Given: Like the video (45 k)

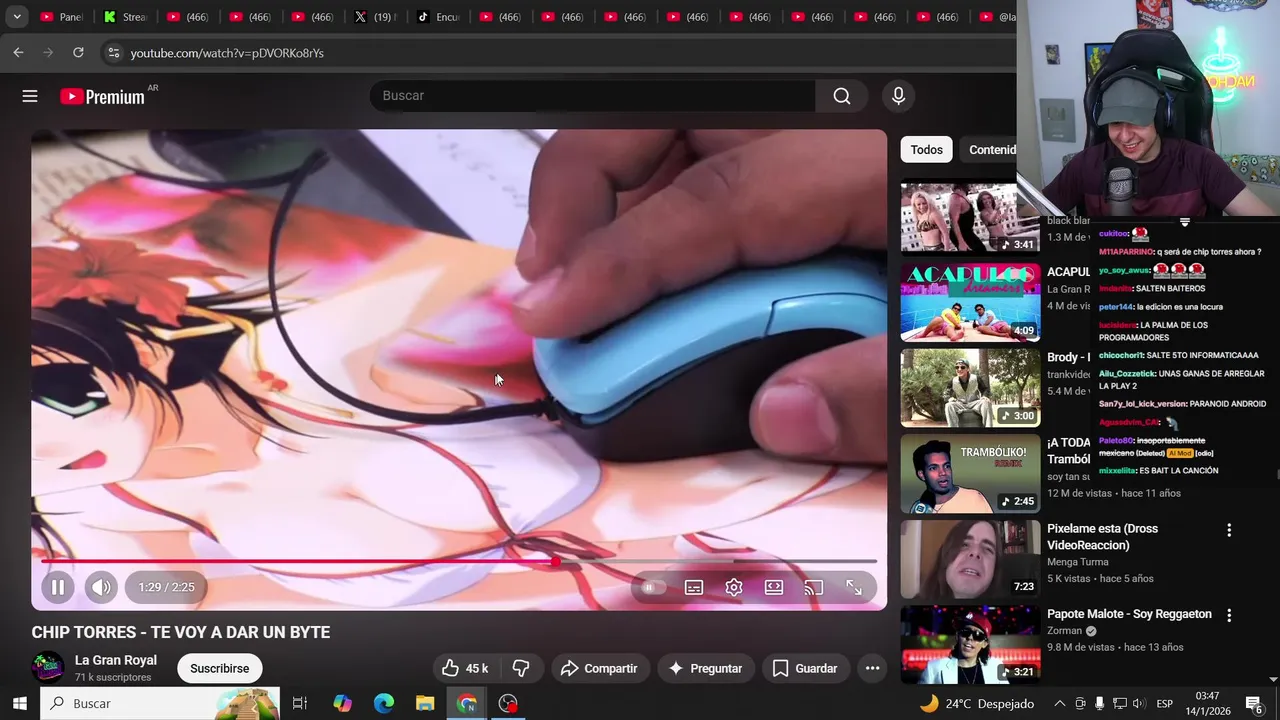Looking at the screenshot, I should (x=465, y=668).
